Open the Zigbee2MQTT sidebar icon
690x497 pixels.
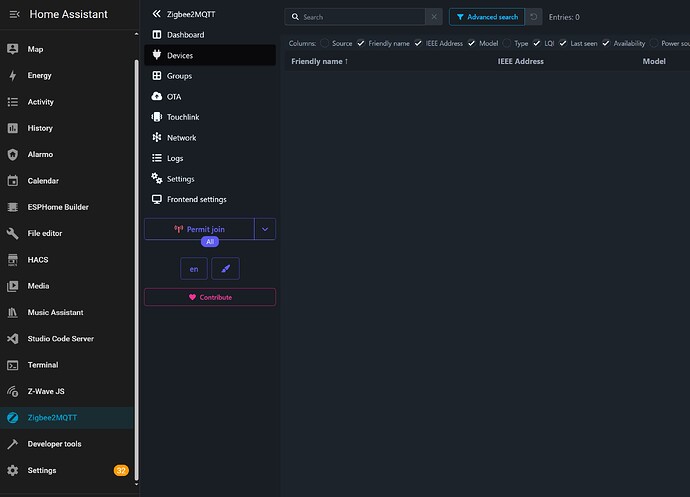pyautogui.click(x=13, y=418)
